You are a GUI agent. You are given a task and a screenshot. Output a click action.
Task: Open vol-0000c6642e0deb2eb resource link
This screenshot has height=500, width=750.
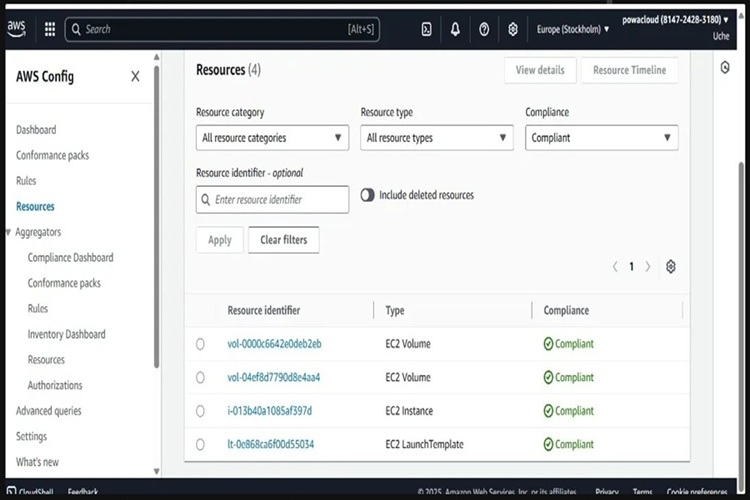click(x=274, y=344)
